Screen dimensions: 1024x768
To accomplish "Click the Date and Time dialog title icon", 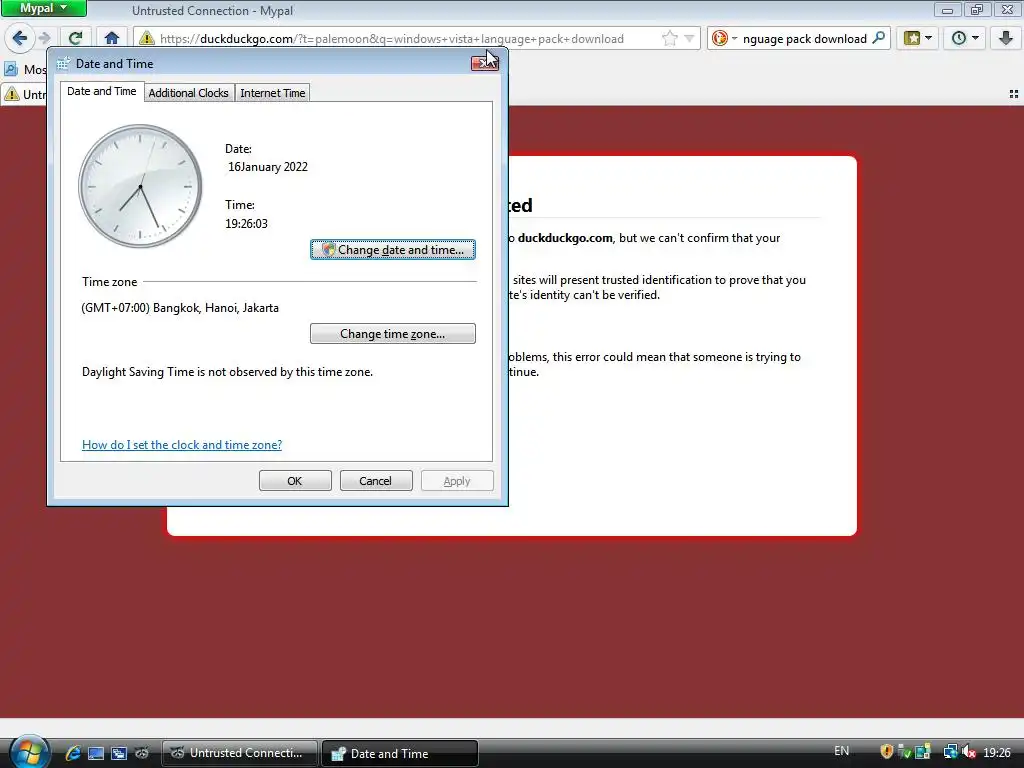I will [63, 63].
